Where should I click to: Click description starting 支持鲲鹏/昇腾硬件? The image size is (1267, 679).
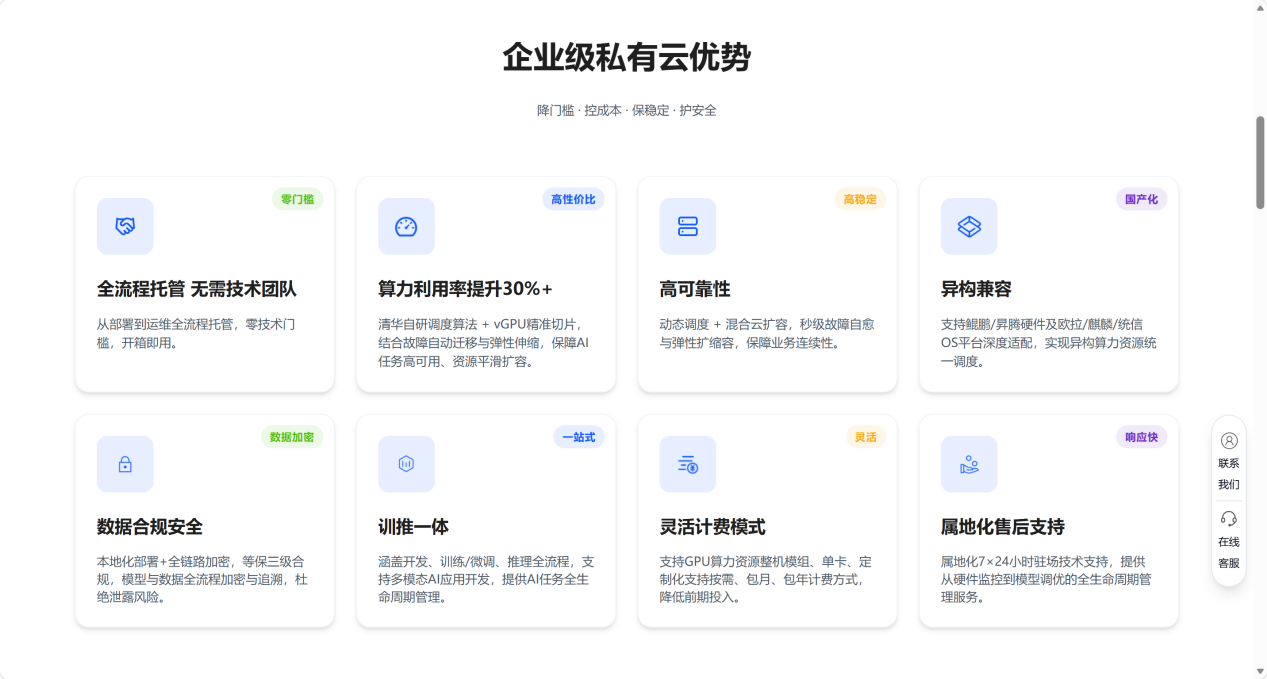pyautogui.click(x=1048, y=342)
